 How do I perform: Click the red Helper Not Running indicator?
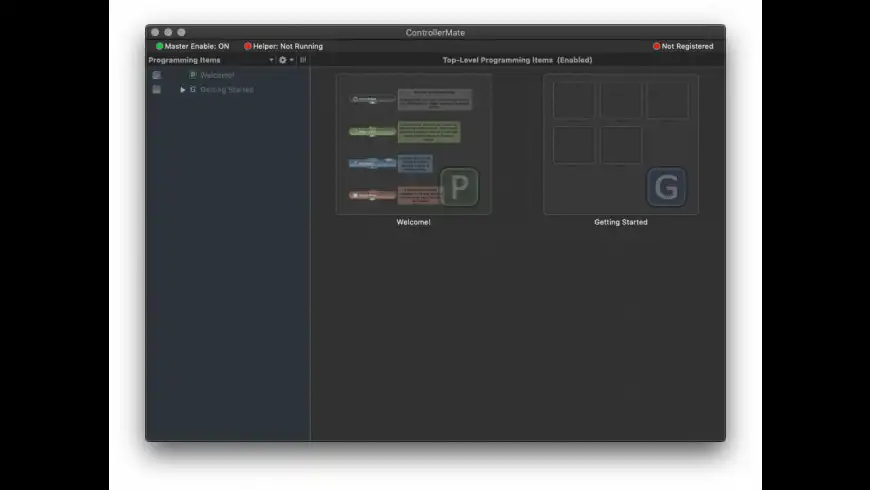pyautogui.click(x=248, y=46)
